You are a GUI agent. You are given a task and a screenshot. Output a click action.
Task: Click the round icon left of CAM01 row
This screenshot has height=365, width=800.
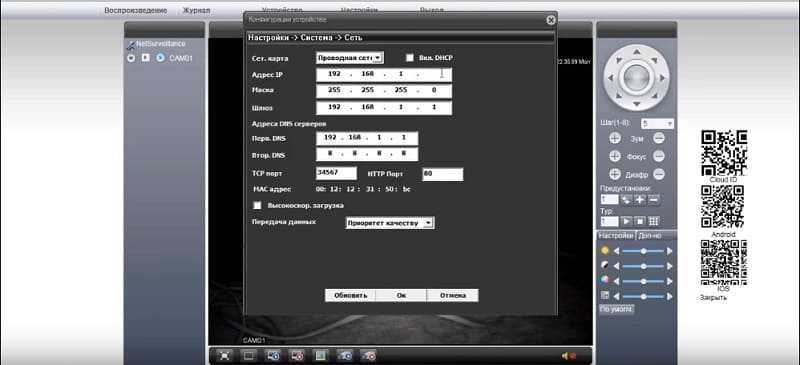click(131, 58)
